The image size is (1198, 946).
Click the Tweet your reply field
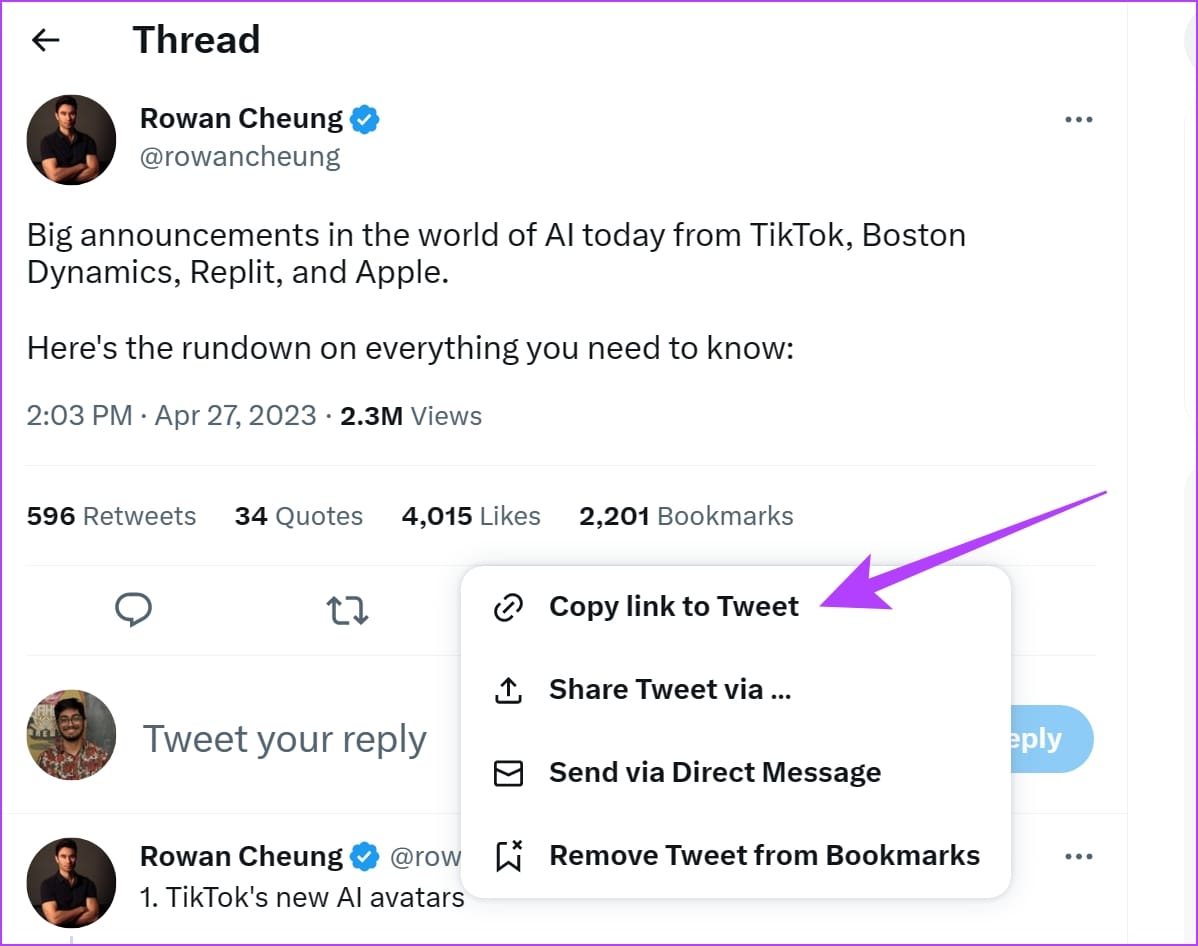tap(285, 740)
